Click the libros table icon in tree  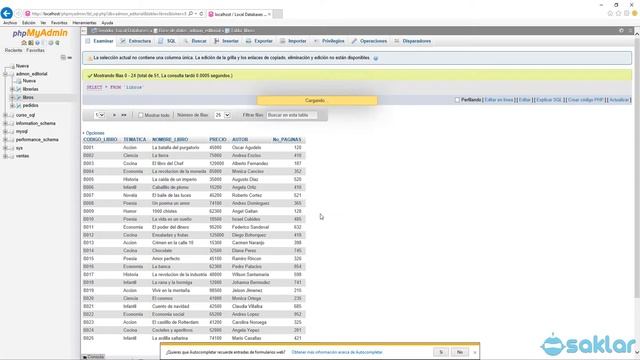18,98
